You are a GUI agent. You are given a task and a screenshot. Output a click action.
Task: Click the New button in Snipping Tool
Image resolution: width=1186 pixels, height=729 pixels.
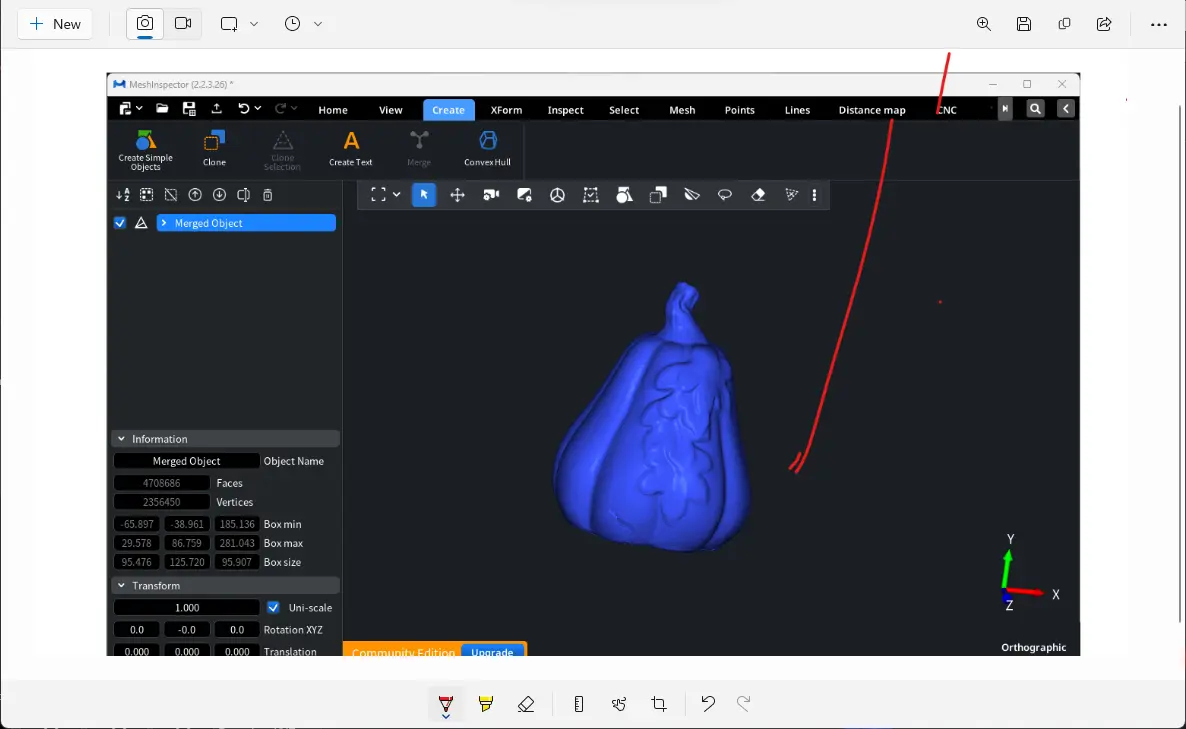[54, 24]
